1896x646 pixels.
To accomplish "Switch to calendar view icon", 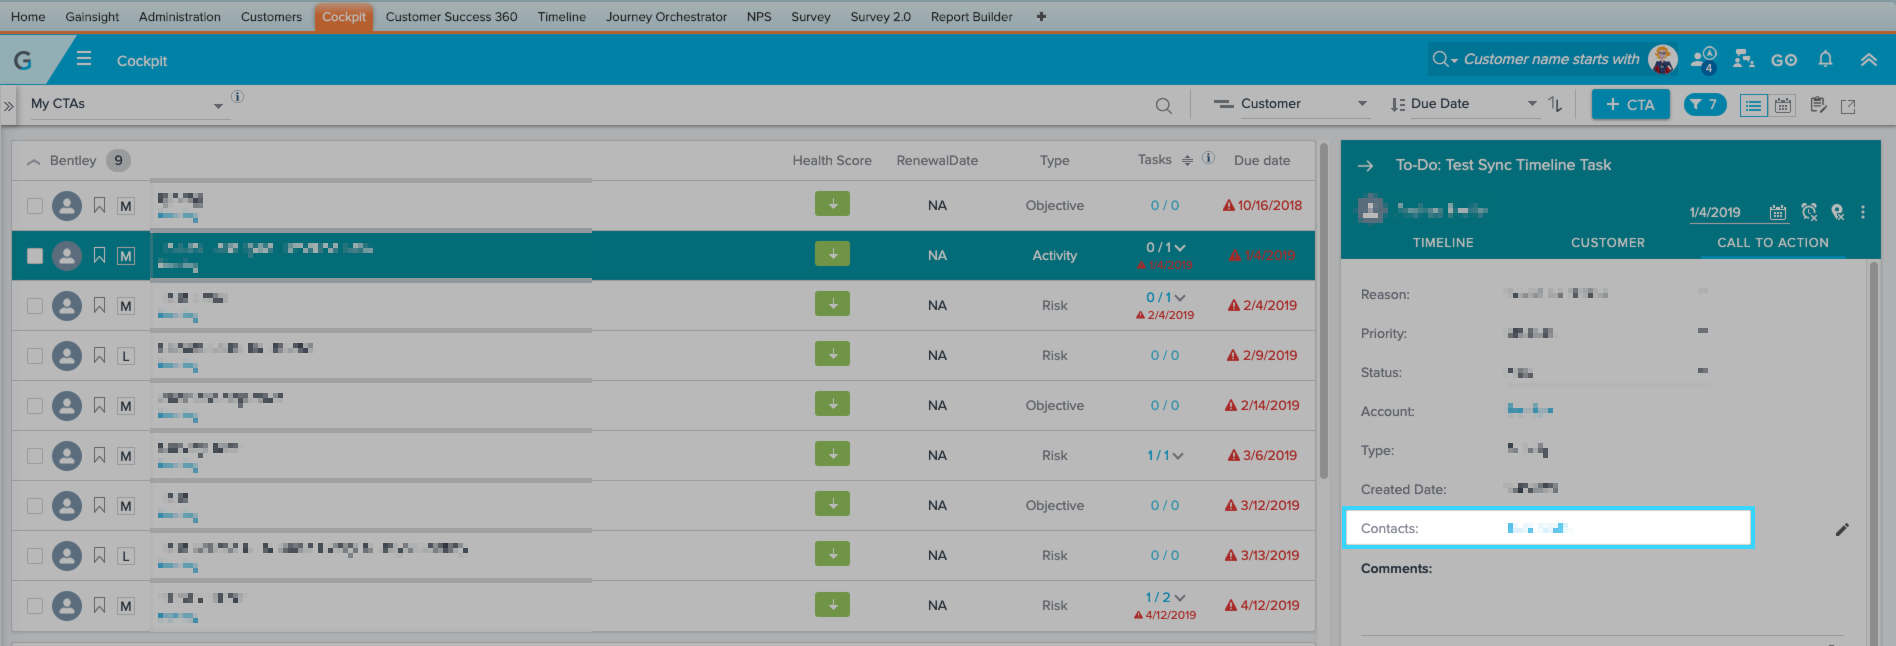I will (1783, 105).
